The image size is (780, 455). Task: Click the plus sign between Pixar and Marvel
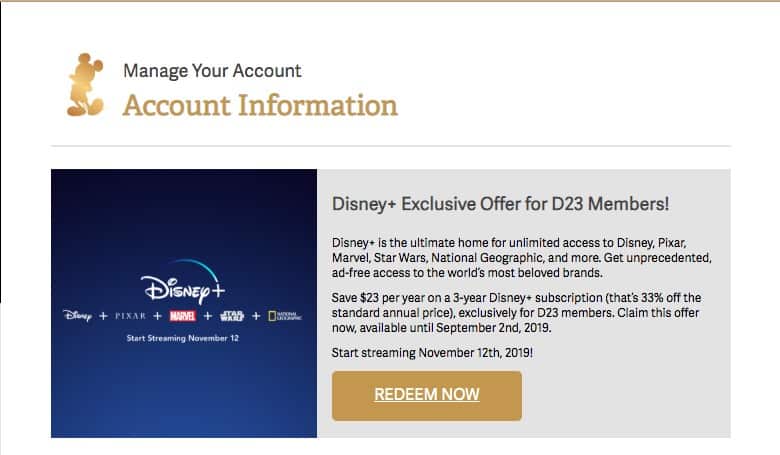point(158,316)
